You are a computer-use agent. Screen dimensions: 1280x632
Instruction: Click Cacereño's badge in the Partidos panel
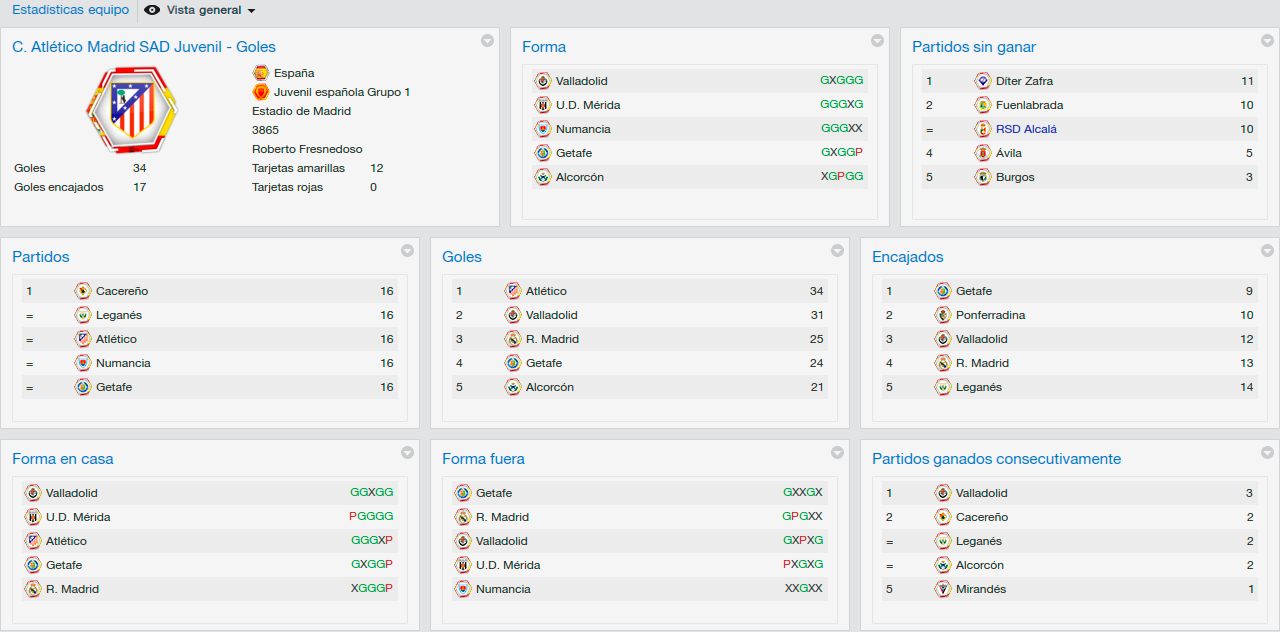pos(83,291)
